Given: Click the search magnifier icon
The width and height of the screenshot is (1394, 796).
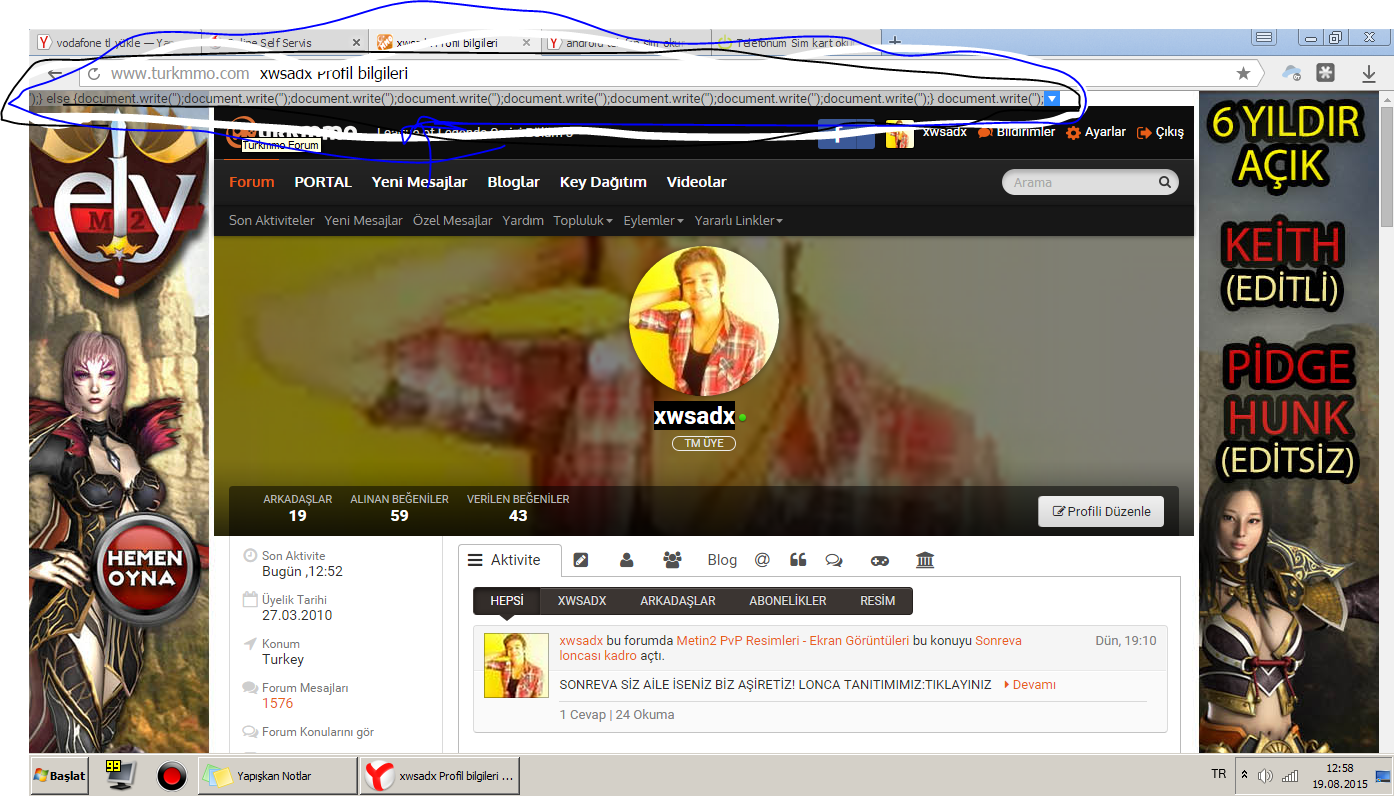Looking at the screenshot, I should click(x=1164, y=182).
